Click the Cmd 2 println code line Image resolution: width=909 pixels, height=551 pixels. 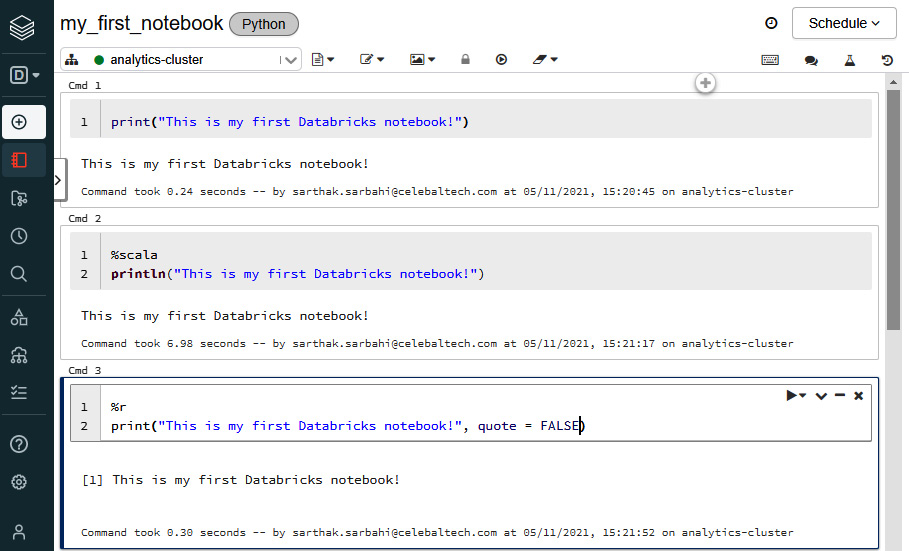[x=297, y=274]
